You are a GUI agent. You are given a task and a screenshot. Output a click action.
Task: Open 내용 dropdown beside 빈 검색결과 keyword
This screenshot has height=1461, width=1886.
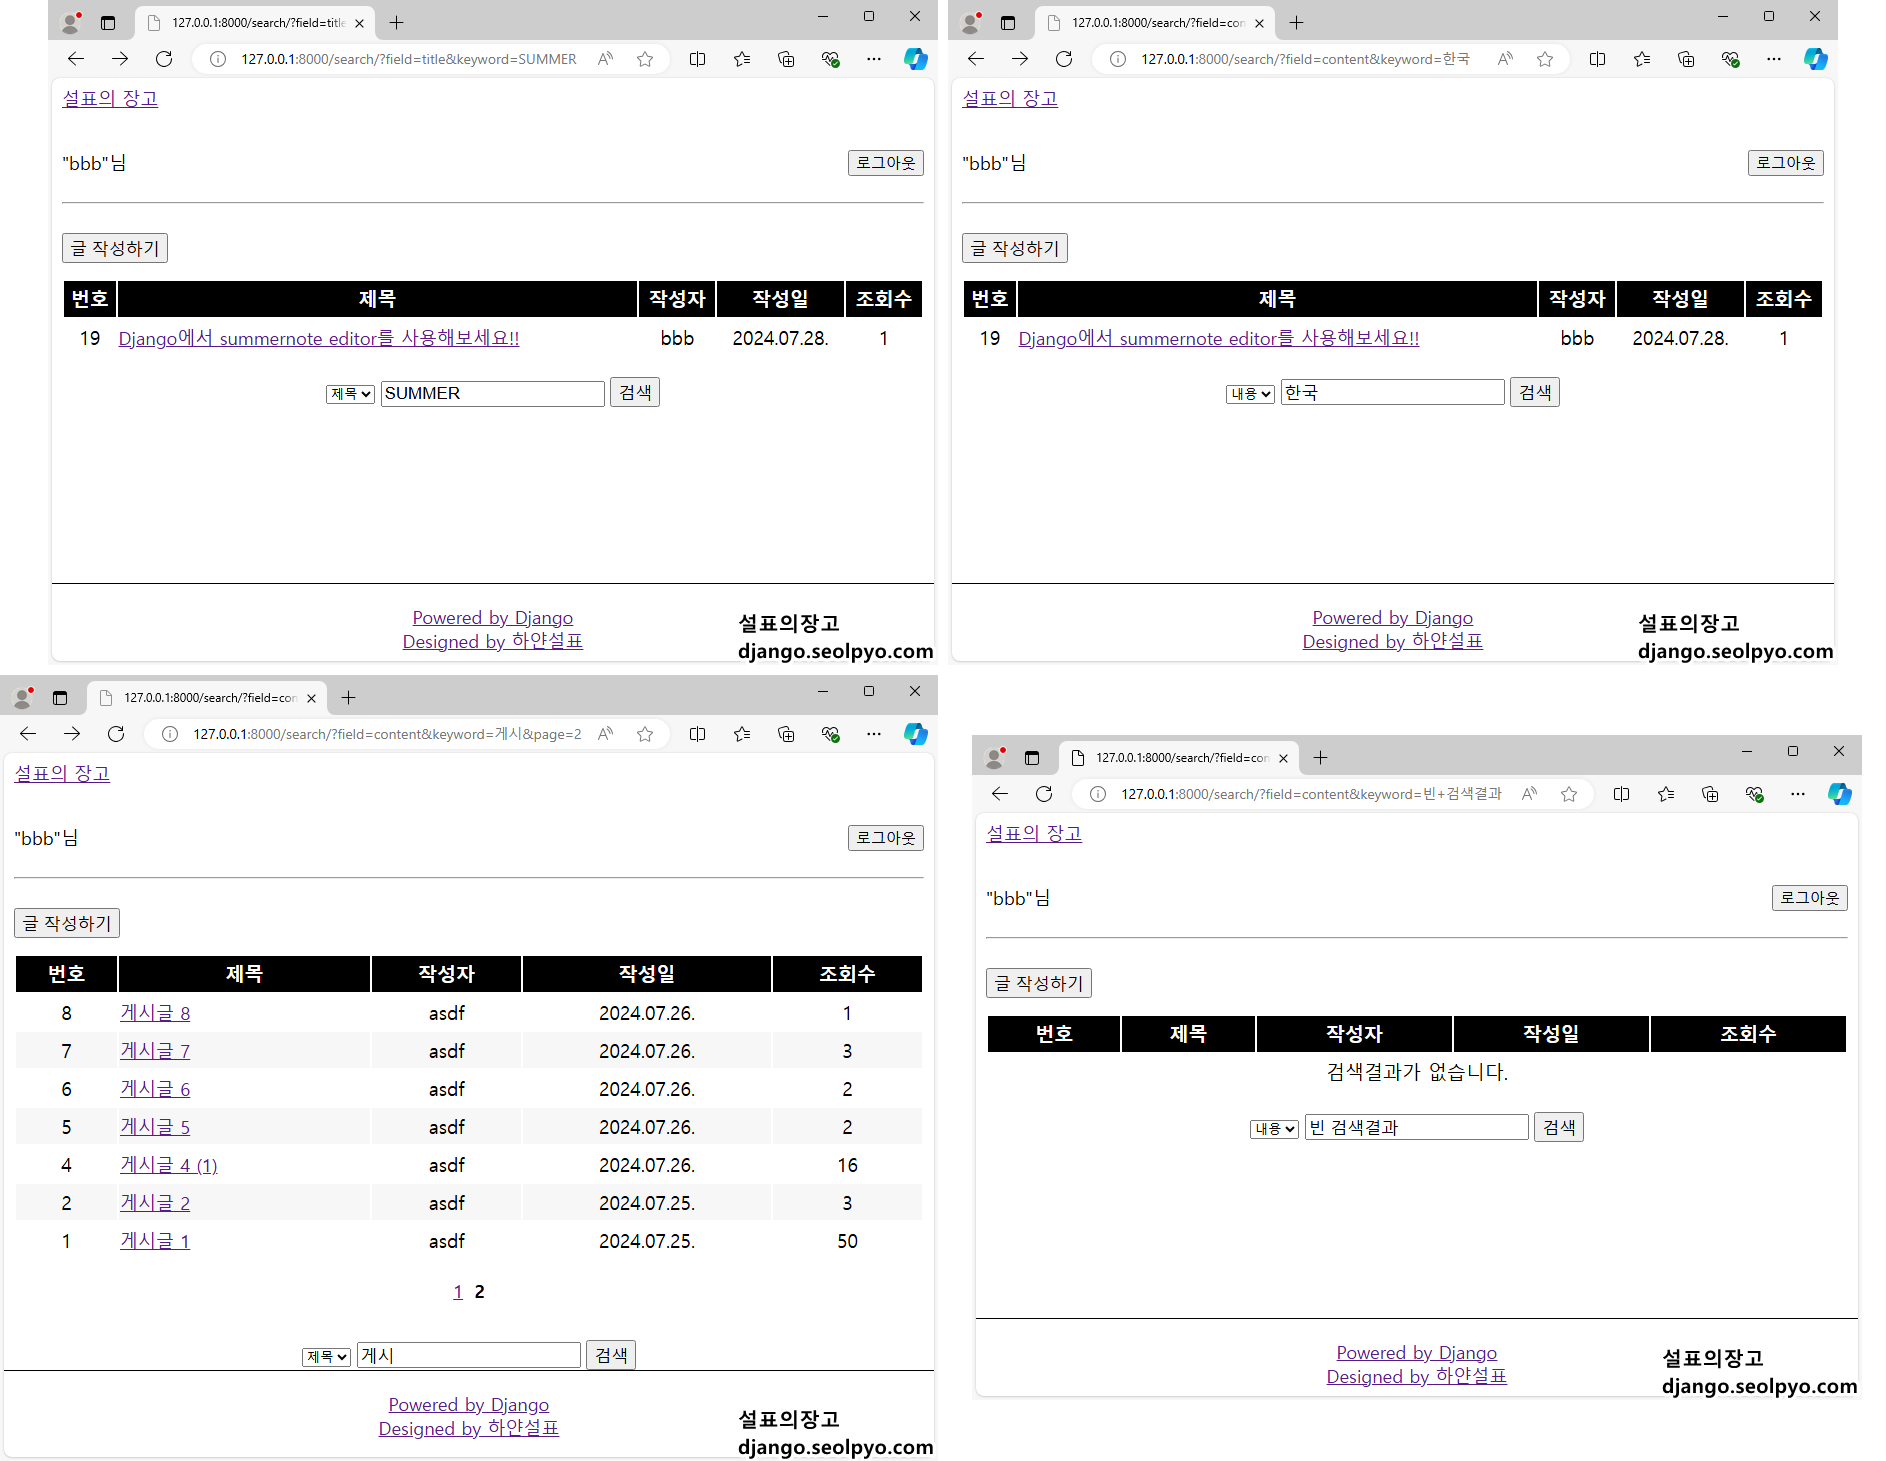click(x=1274, y=1129)
